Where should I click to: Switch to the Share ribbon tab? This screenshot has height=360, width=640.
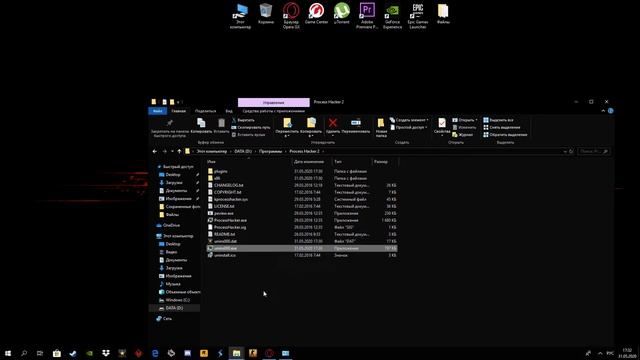205,111
